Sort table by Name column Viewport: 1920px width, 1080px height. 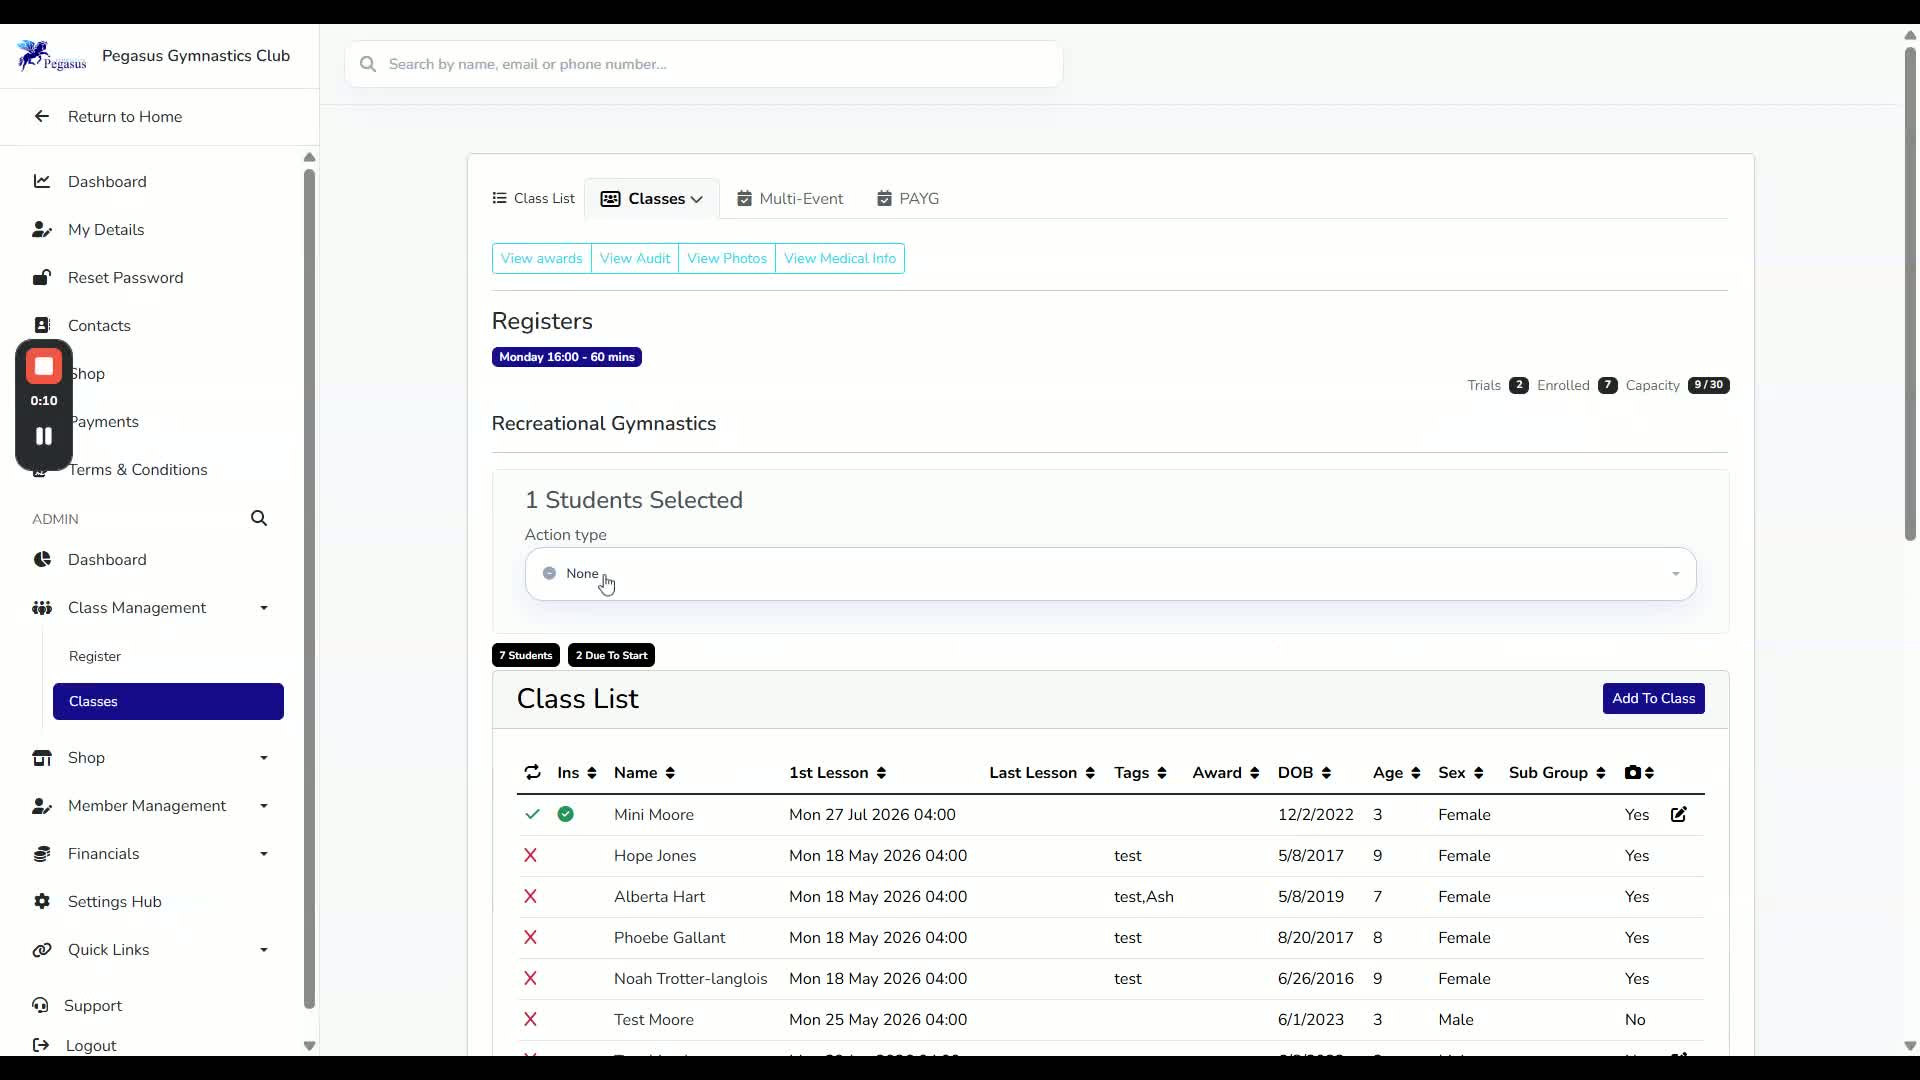(644, 772)
